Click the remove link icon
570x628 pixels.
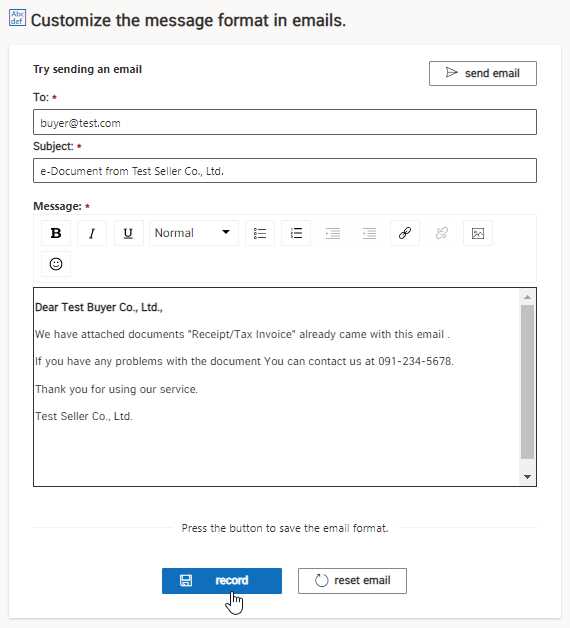click(x=441, y=233)
